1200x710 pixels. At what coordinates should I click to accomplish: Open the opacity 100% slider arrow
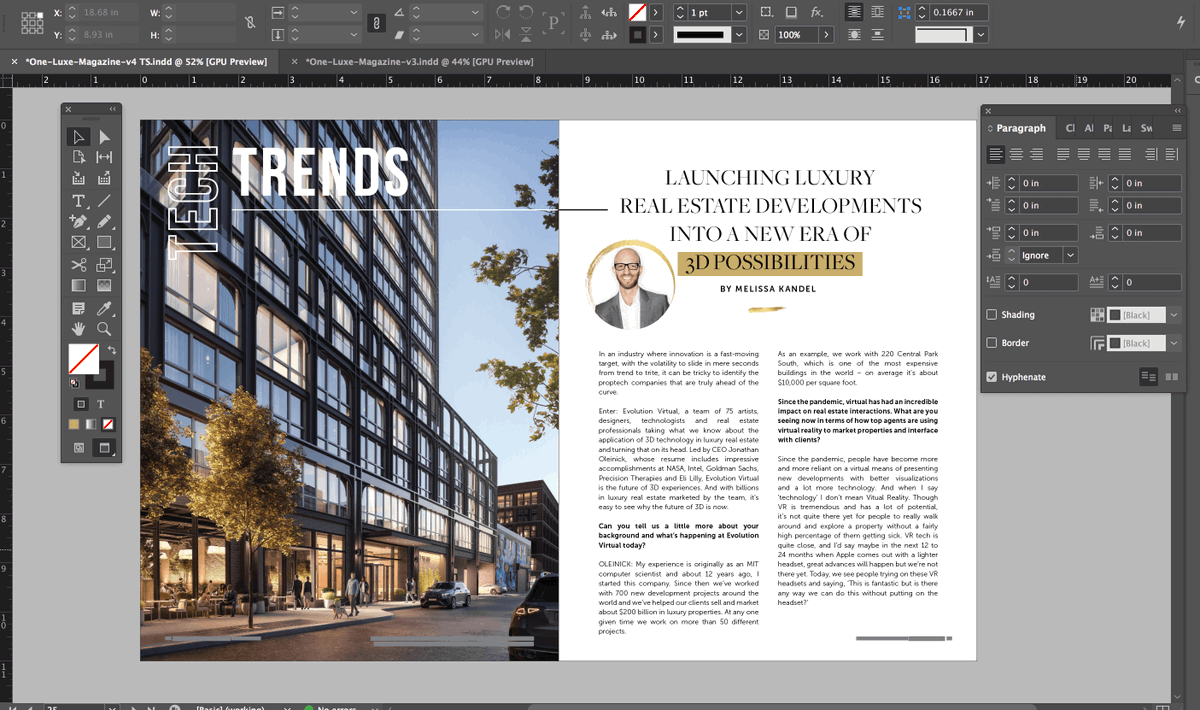[x=826, y=34]
